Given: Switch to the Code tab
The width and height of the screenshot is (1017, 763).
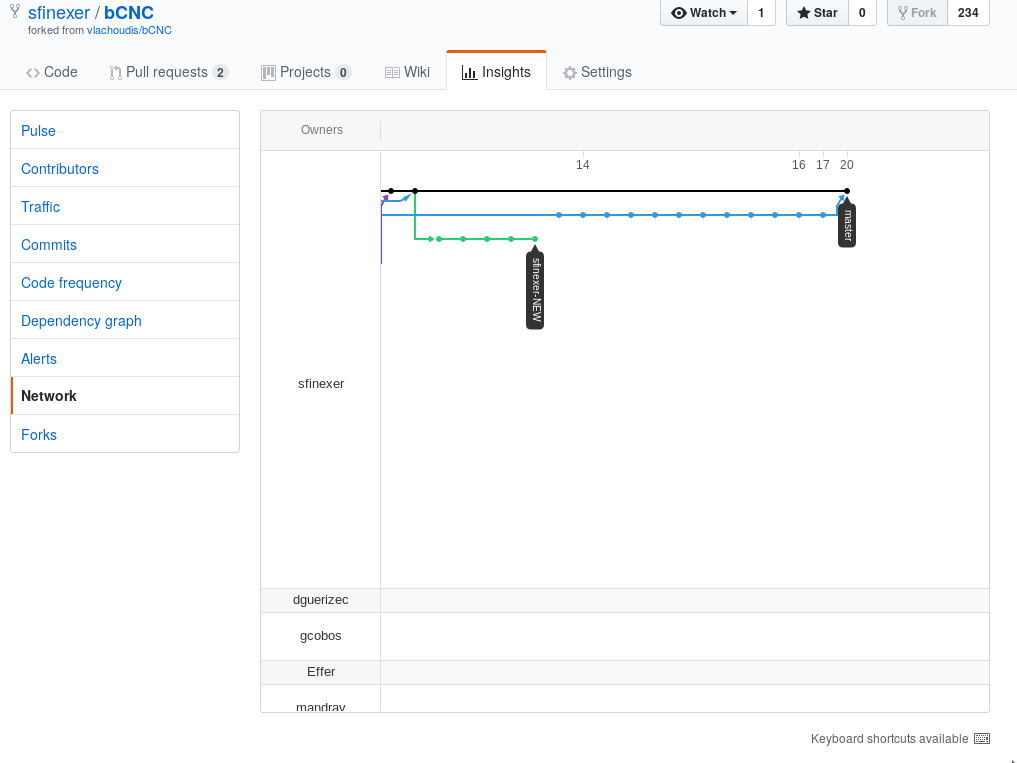Looking at the screenshot, I should [51, 71].
